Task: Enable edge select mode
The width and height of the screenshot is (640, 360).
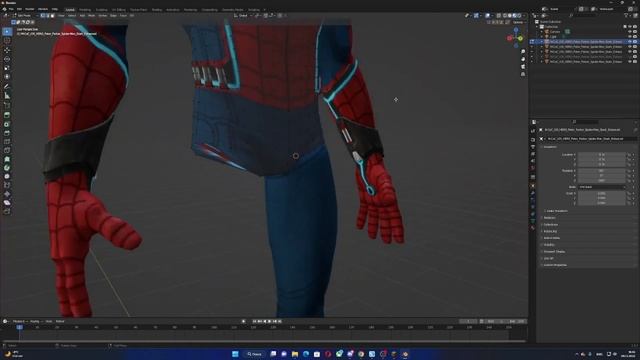Action: (47, 16)
